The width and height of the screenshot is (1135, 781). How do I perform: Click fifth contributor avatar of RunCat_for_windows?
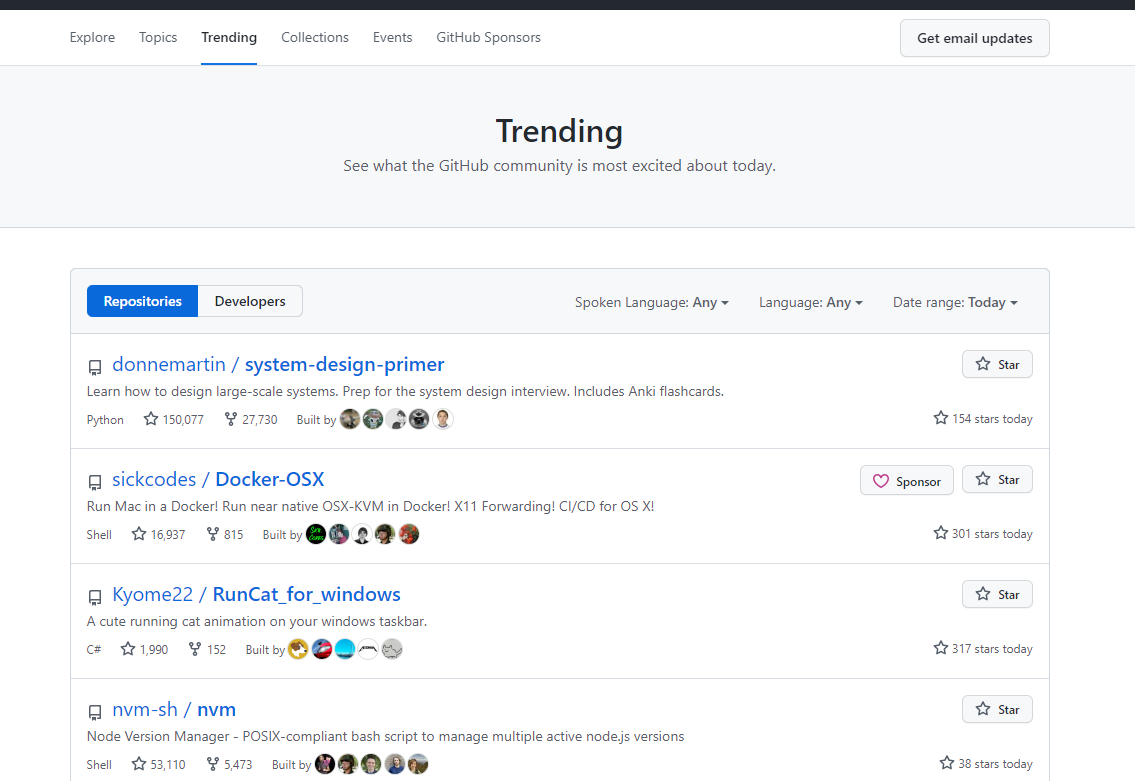tap(392, 649)
